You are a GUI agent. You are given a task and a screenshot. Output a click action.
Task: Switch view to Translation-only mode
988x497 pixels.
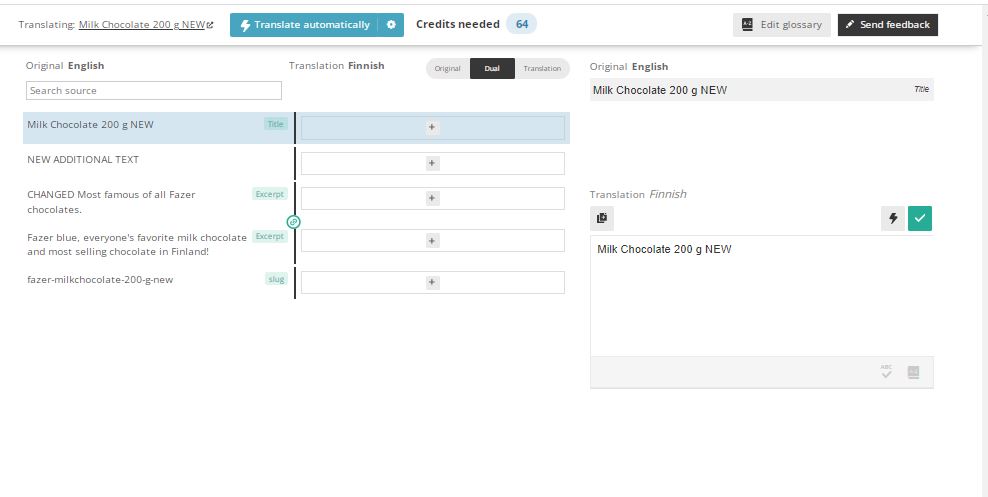tap(542, 68)
